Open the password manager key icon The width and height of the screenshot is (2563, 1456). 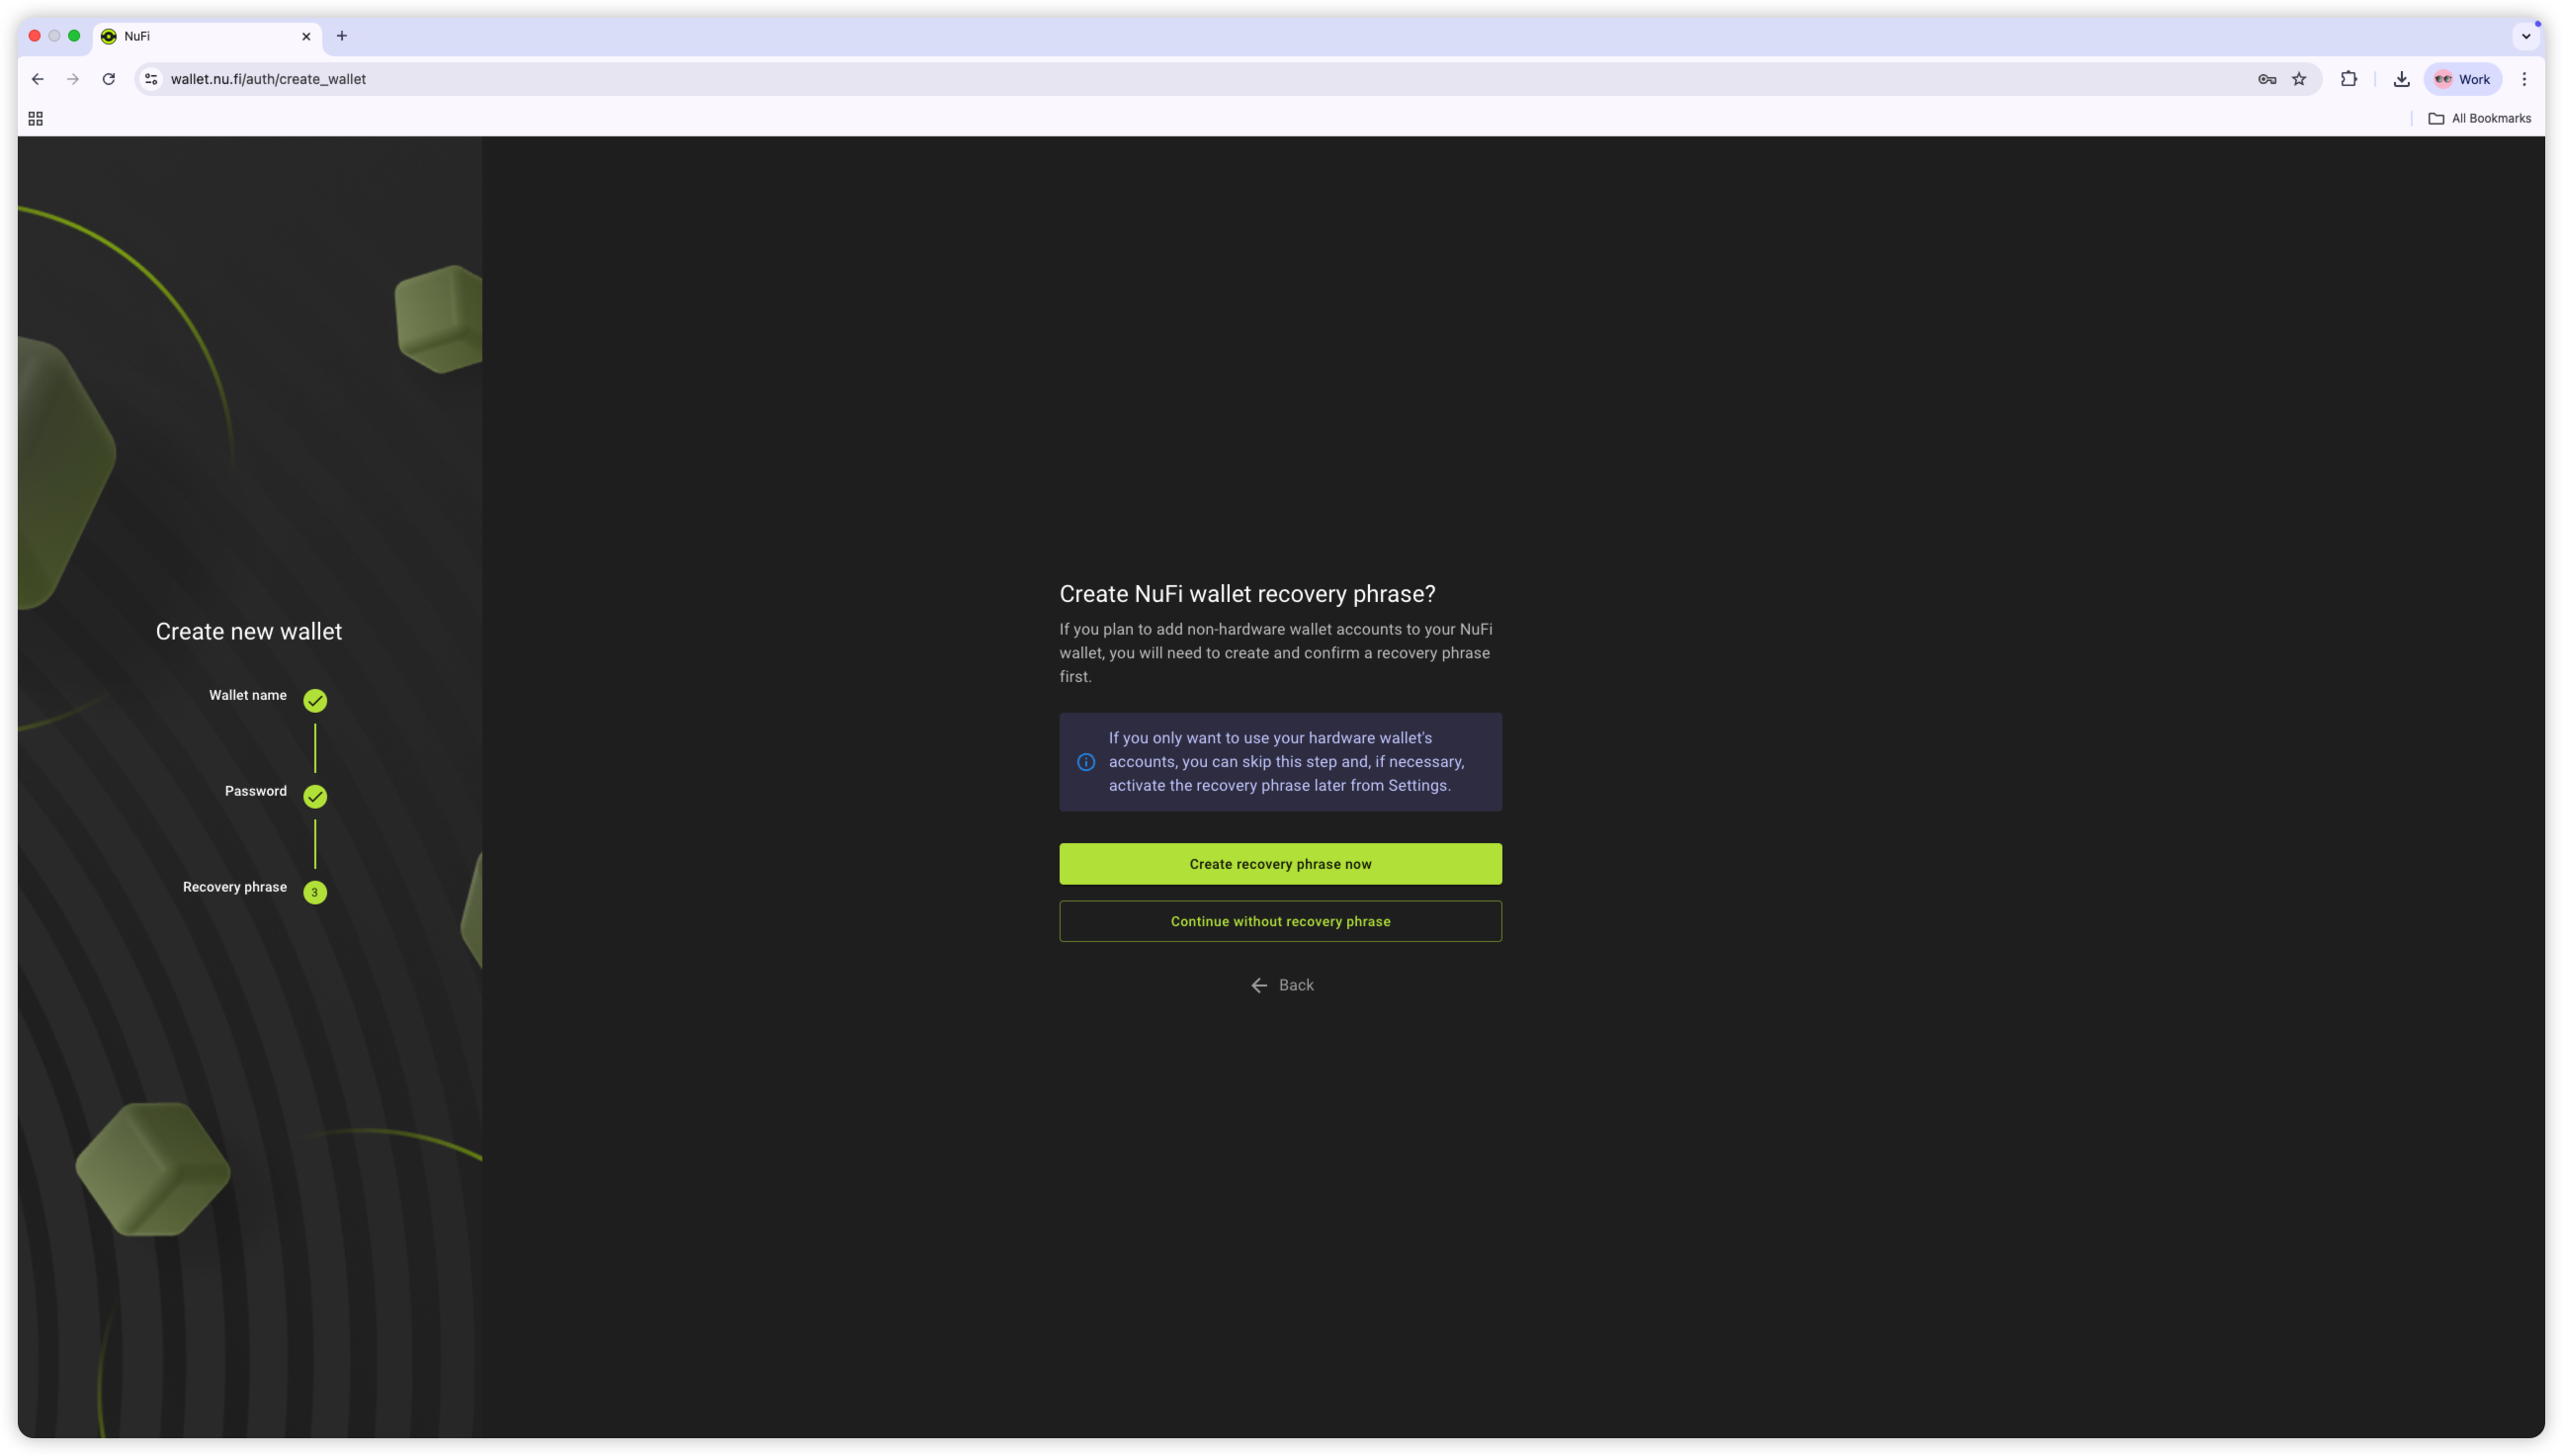pyautogui.click(x=2266, y=79)
